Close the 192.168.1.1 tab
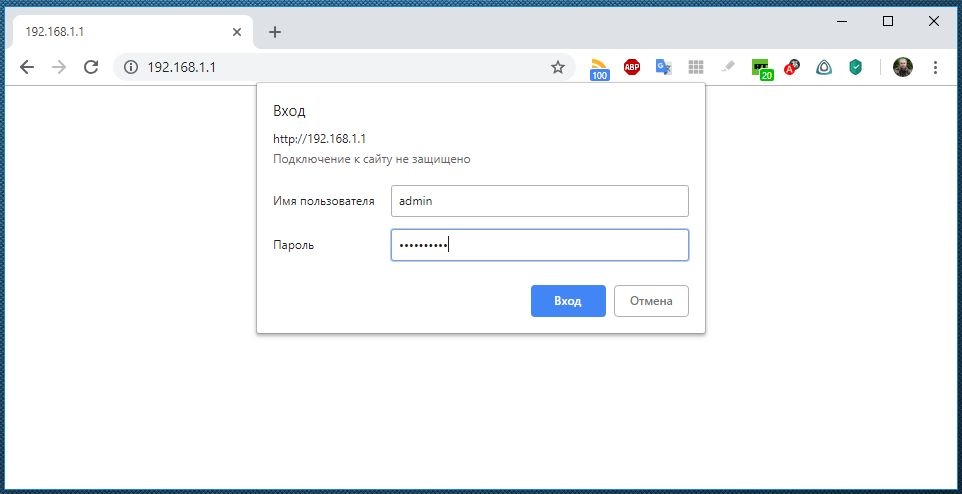This screenshot has height=494, width=962. click(x=237, y=32)
